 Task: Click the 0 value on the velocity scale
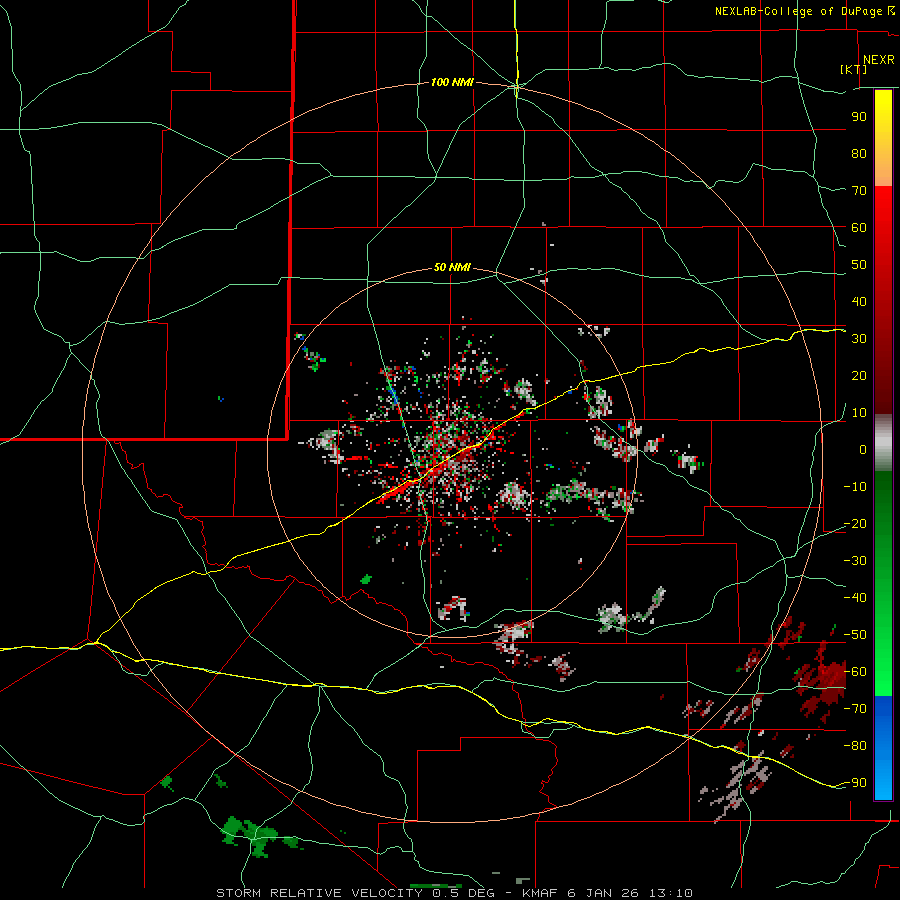[x=863, y=450]
